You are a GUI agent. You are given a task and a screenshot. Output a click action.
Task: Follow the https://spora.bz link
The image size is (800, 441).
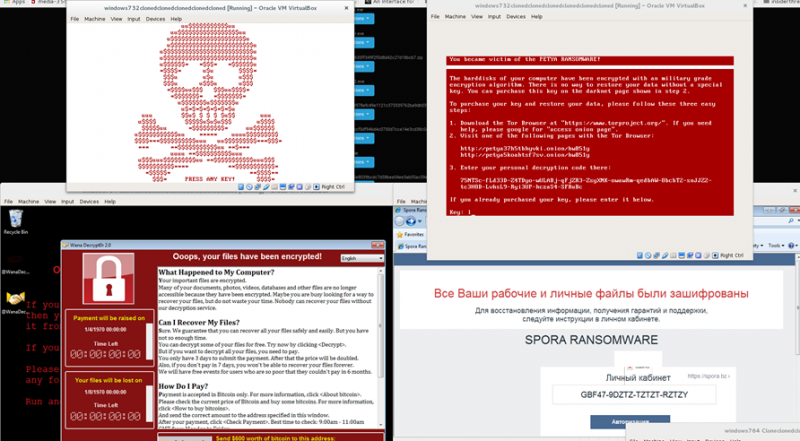pos(709,376)
